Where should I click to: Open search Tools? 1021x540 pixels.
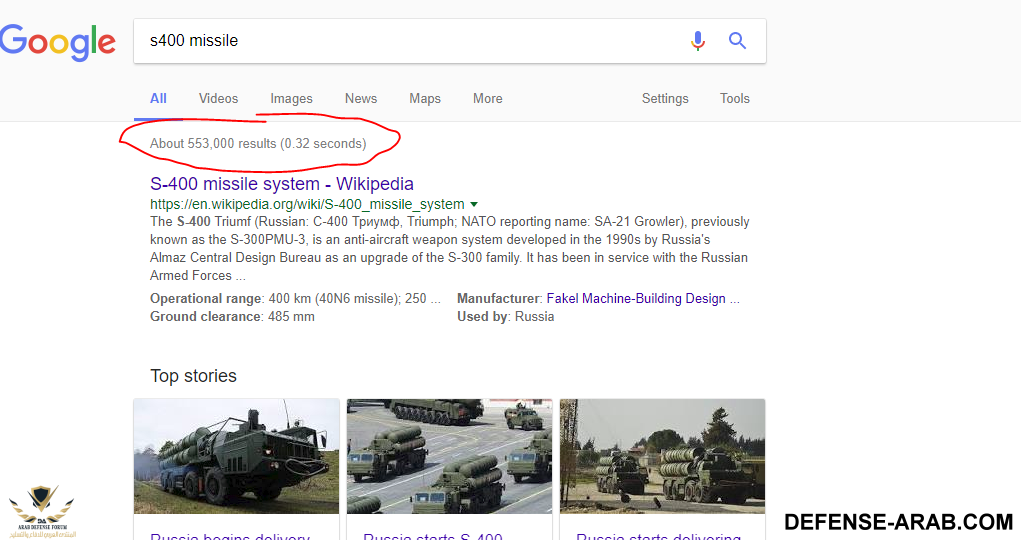click(x=734, y=98)
